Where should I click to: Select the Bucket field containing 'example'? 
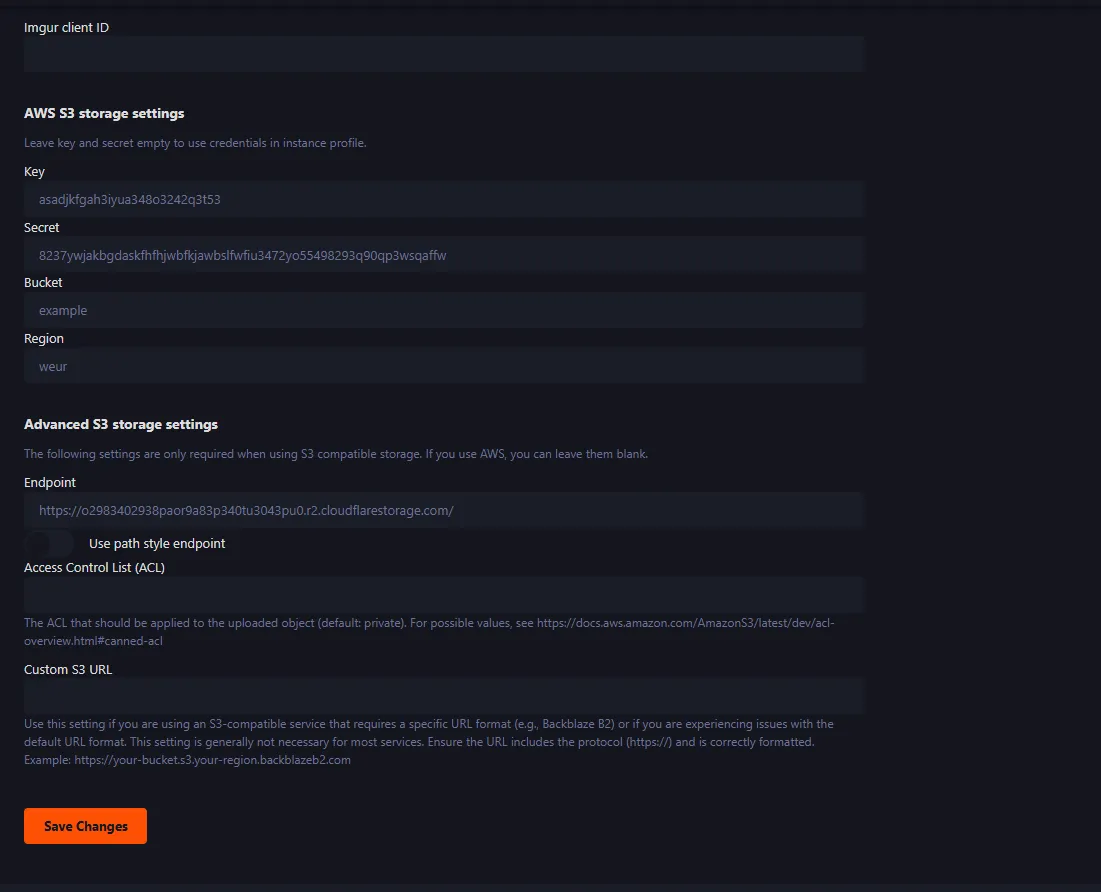point(443,310)
